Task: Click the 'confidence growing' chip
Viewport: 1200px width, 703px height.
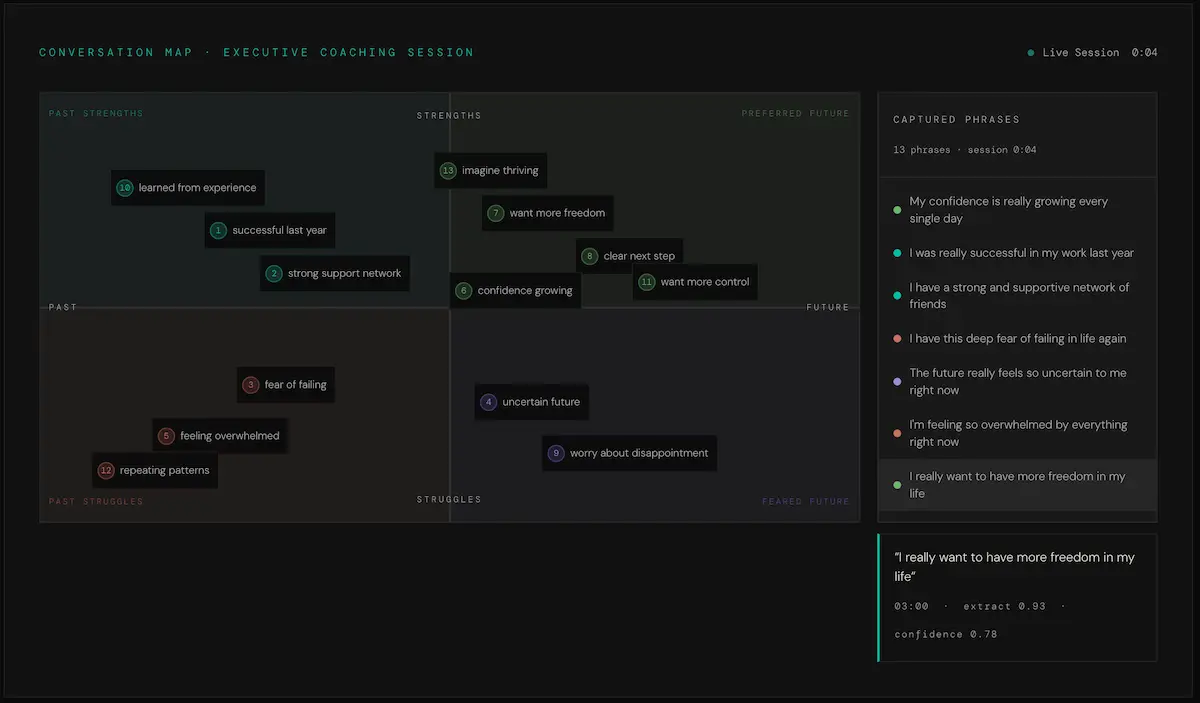Action: point(515,291)
